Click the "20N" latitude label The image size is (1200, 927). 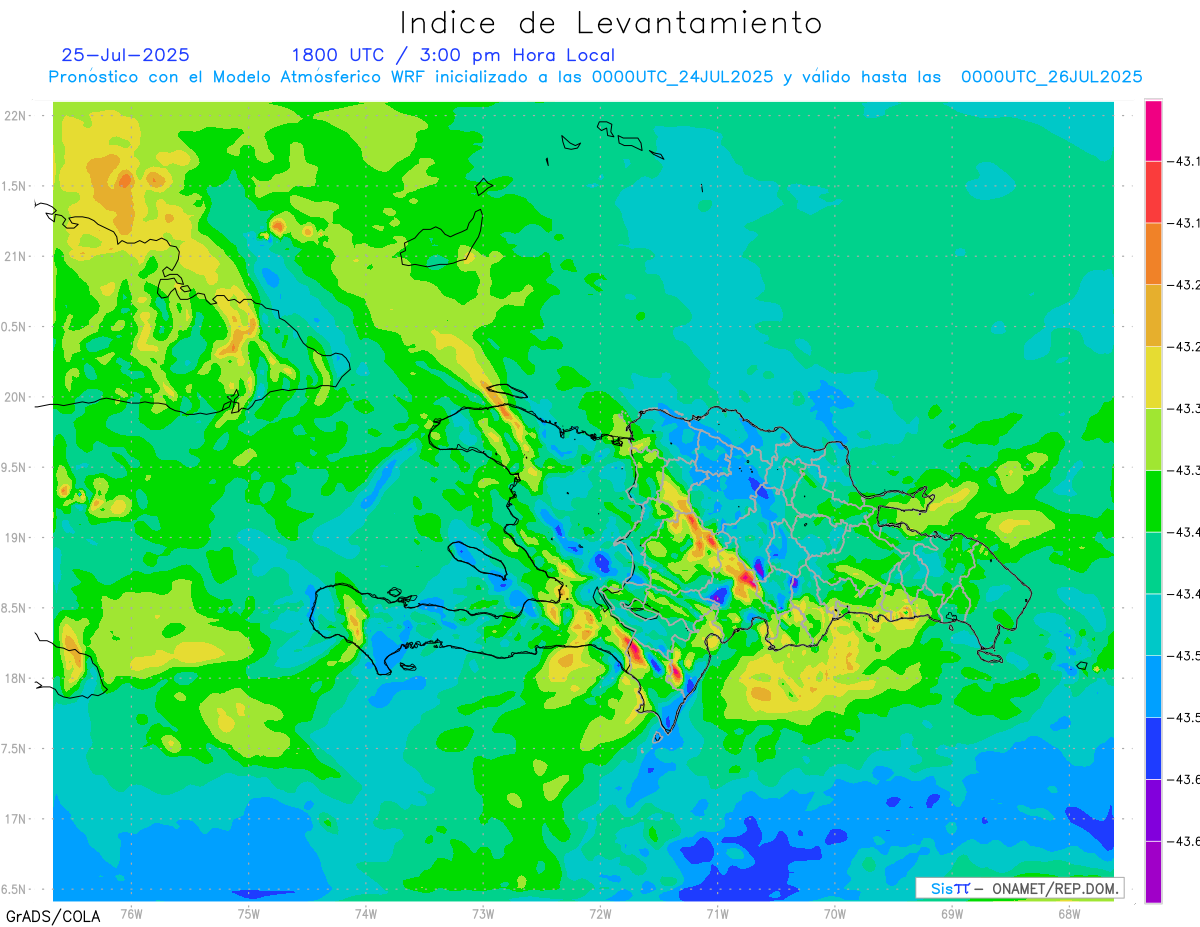[x=14, y=397]
